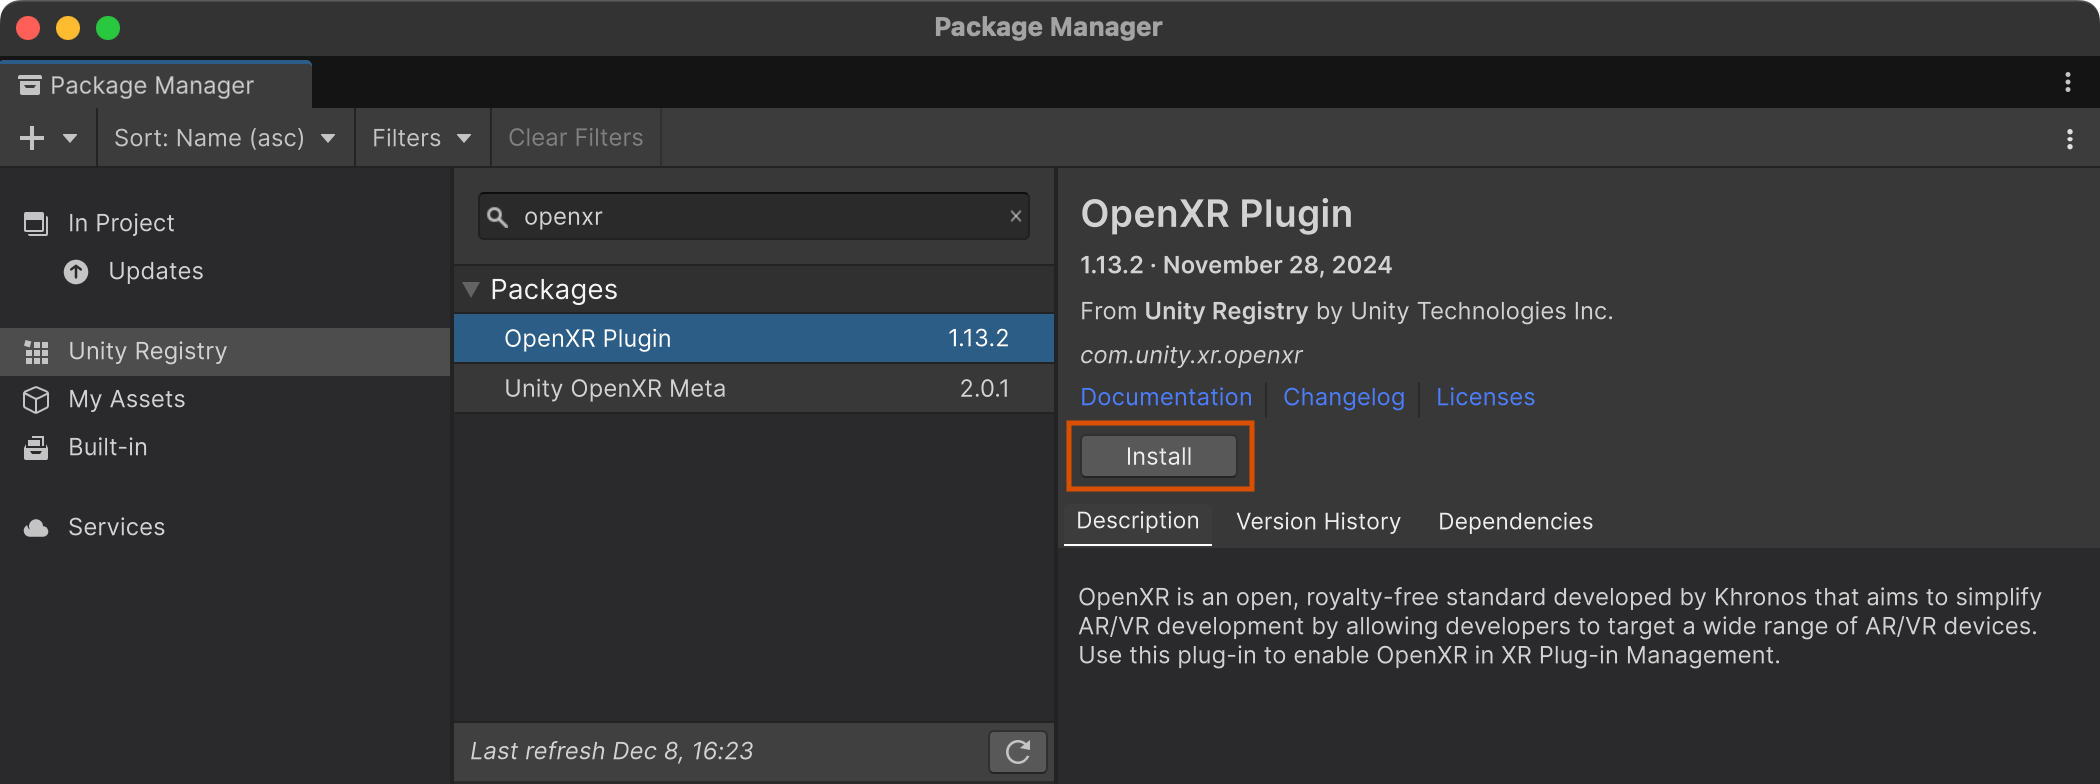Open the Licenses link
This screenshot has width=2100, height=784.
click(x=1485, y=397)
